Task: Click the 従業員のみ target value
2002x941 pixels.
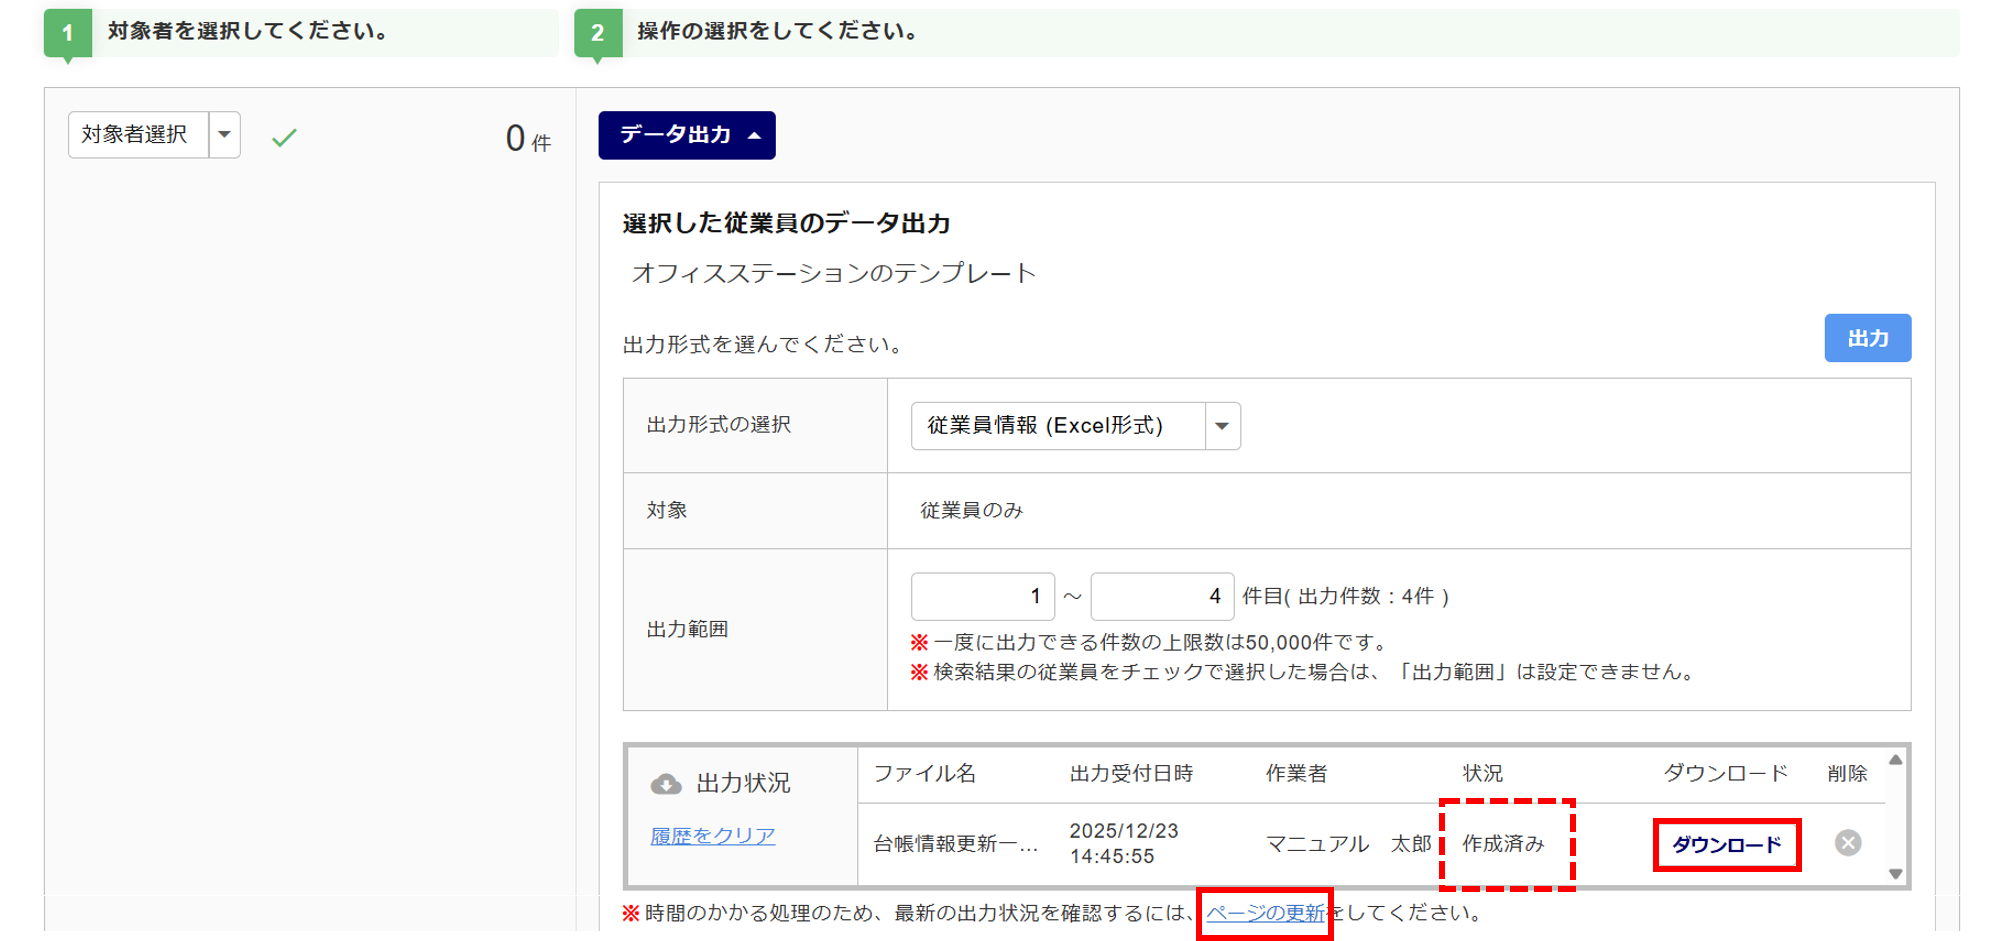Action: [x=971, y=511]
